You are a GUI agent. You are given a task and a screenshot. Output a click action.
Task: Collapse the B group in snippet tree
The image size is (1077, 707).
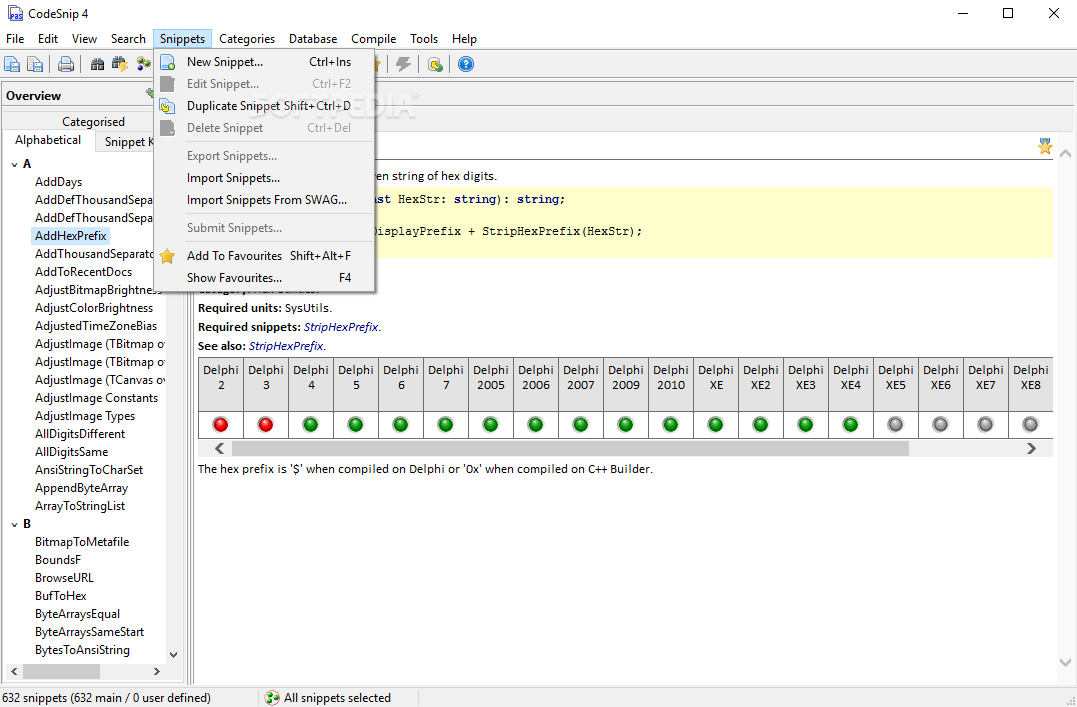pyautogui.click(x=15, y=524)
